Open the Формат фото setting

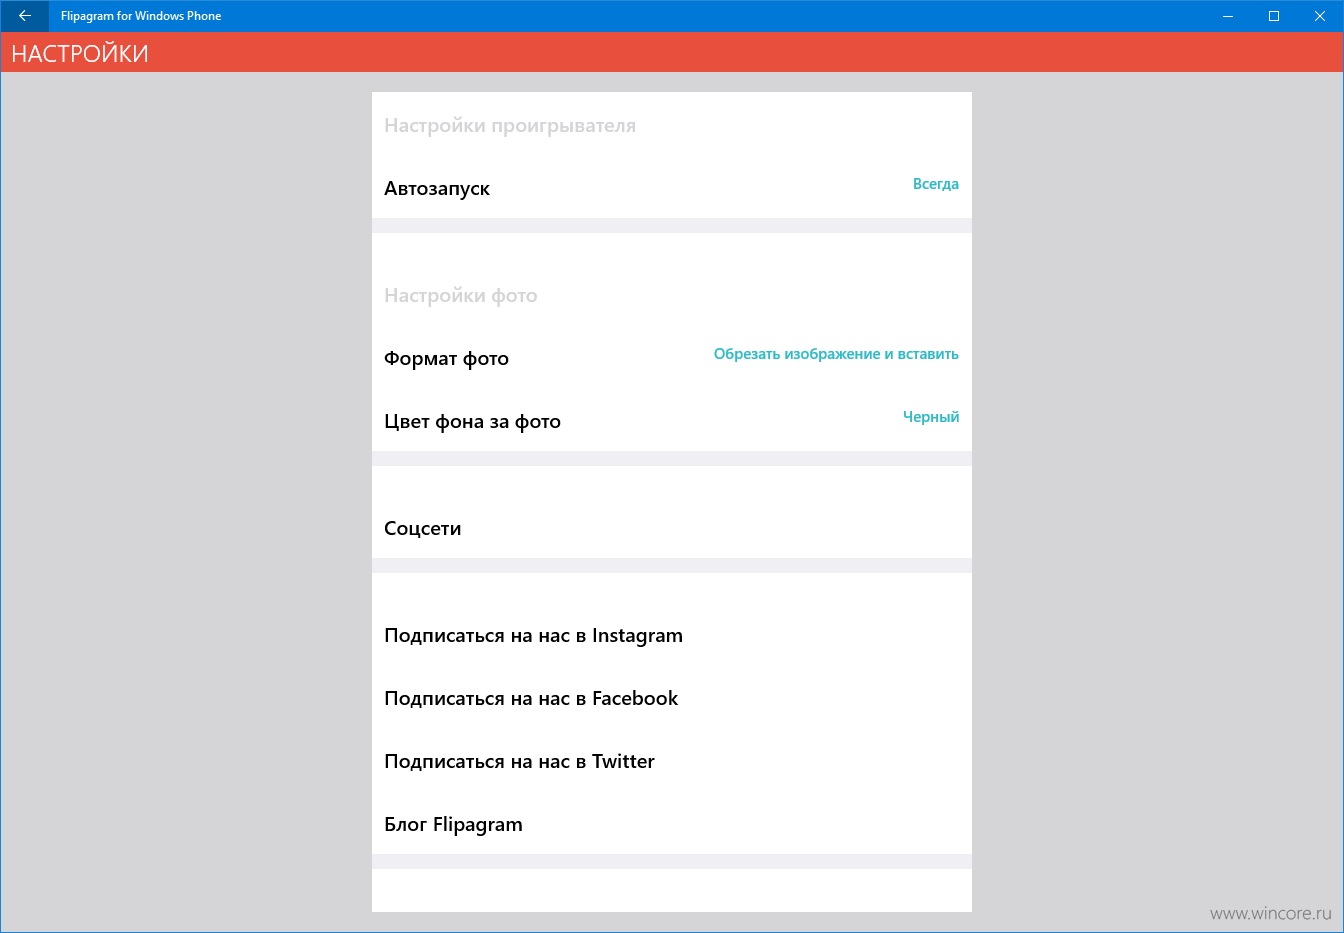(x=446, y=359)
